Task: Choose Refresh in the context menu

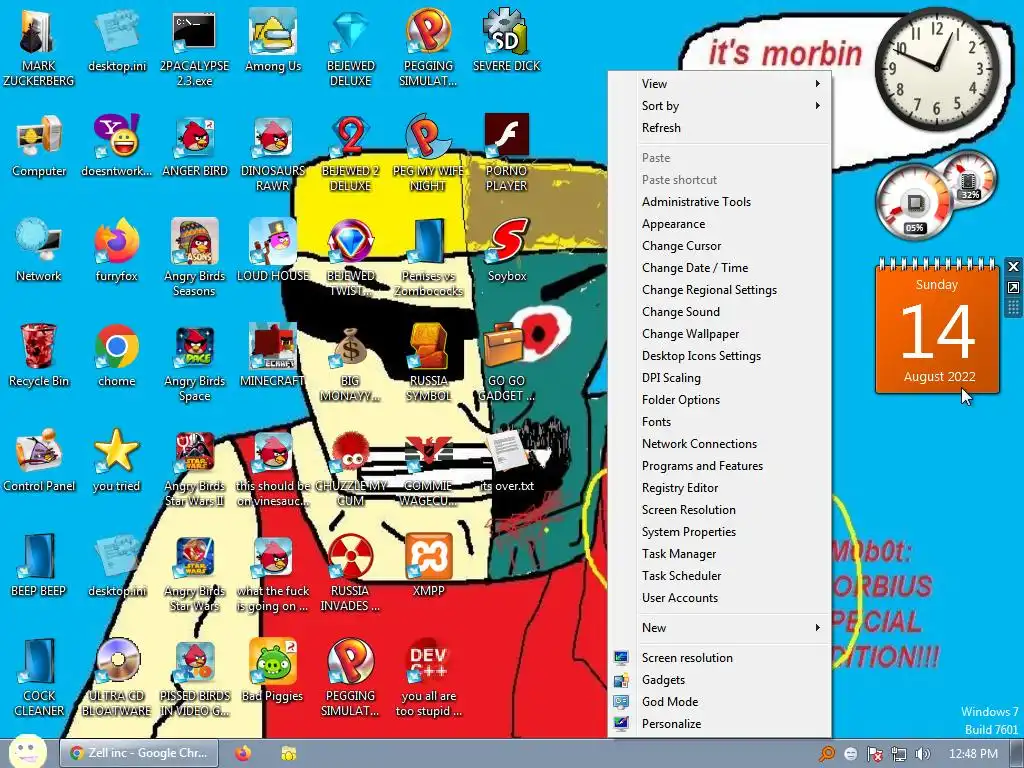Action: (x=720, y=128)
